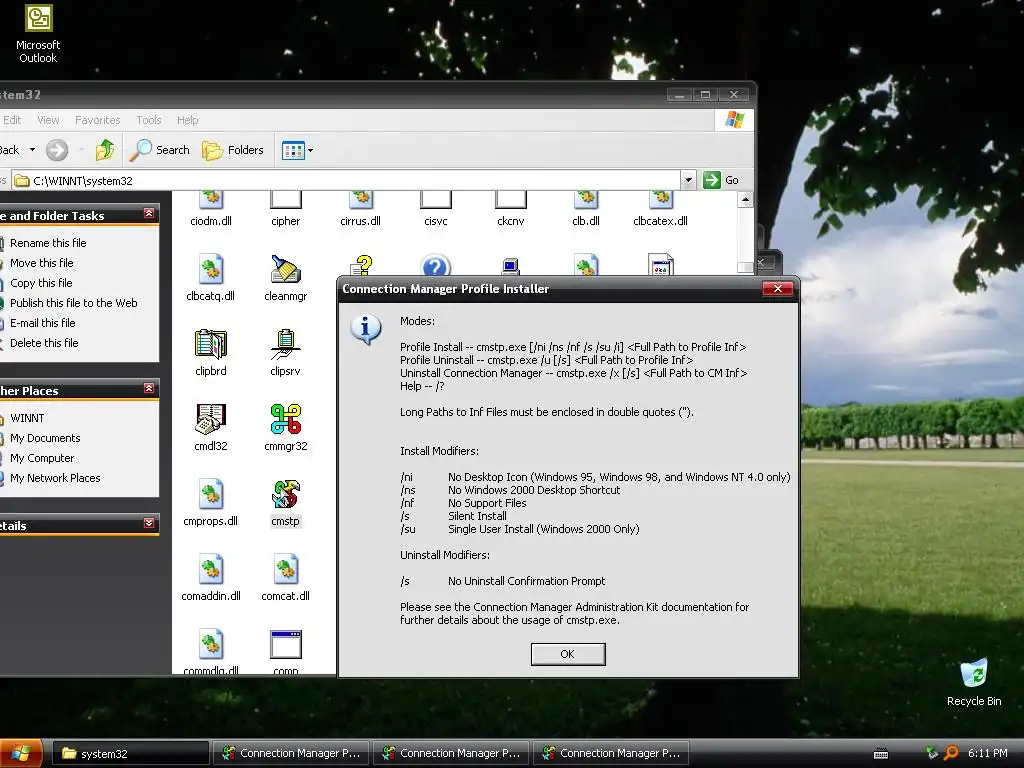Click OK in the Profile Installer dialog
1024x768 pixels.
(x=568, y=654)
